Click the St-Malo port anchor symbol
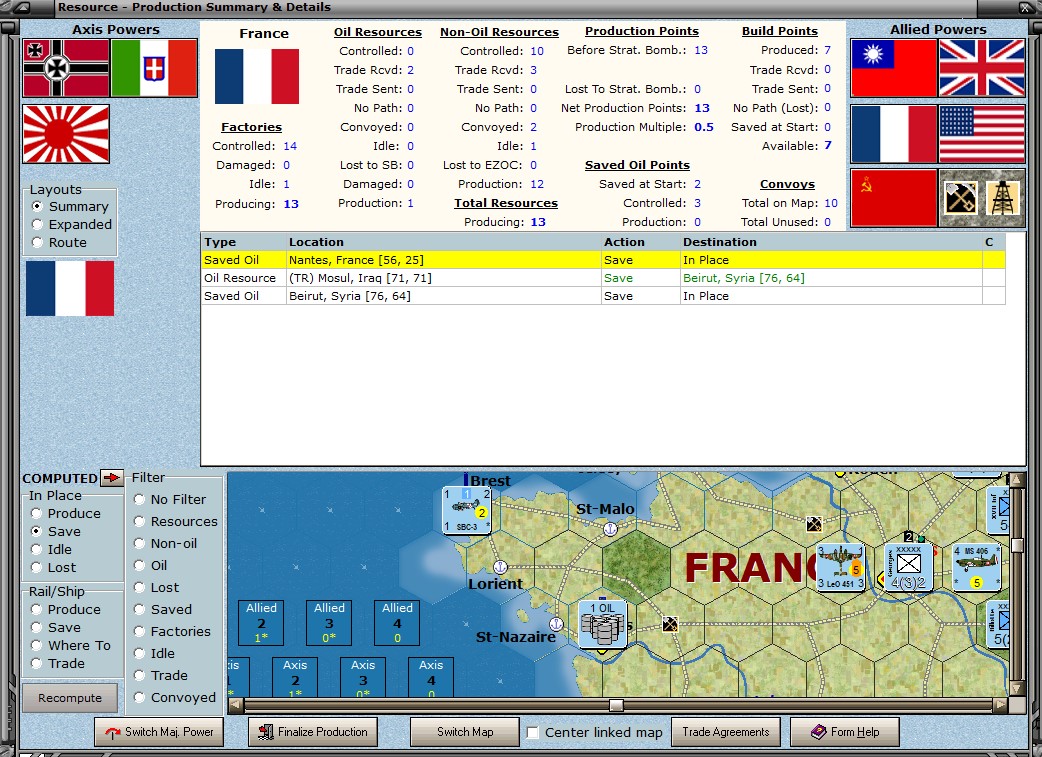The width and height of the screenshot is (1042, 757). [610, 530]
